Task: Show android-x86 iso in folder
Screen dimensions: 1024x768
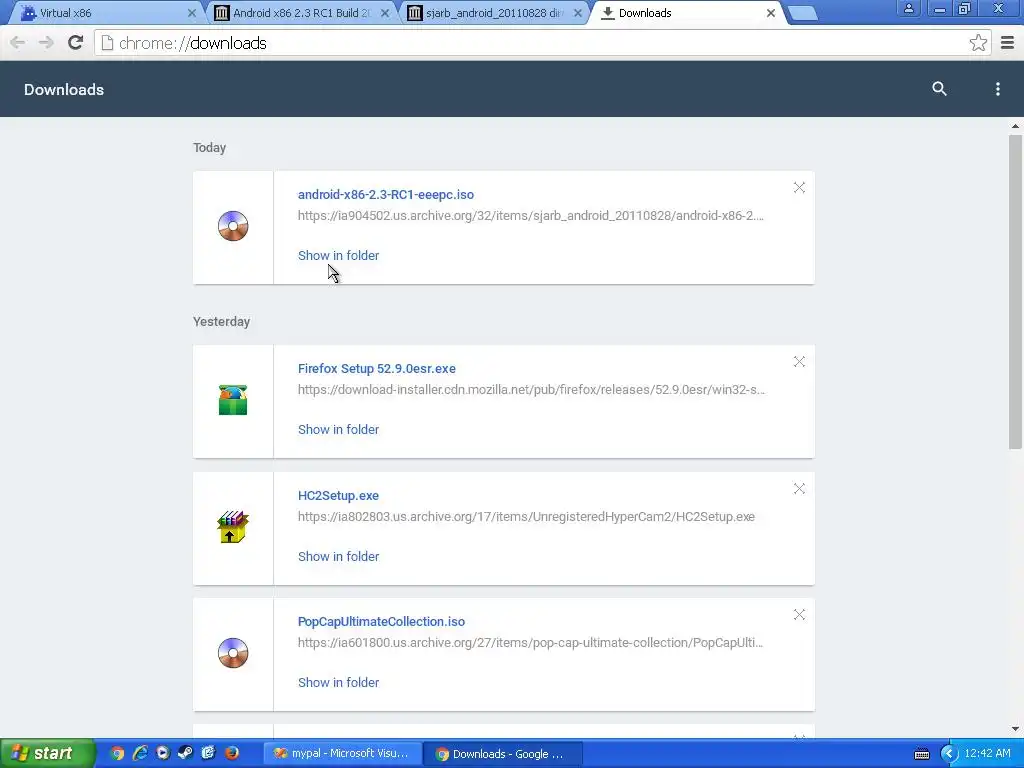Action: click(x=338, y=255)
